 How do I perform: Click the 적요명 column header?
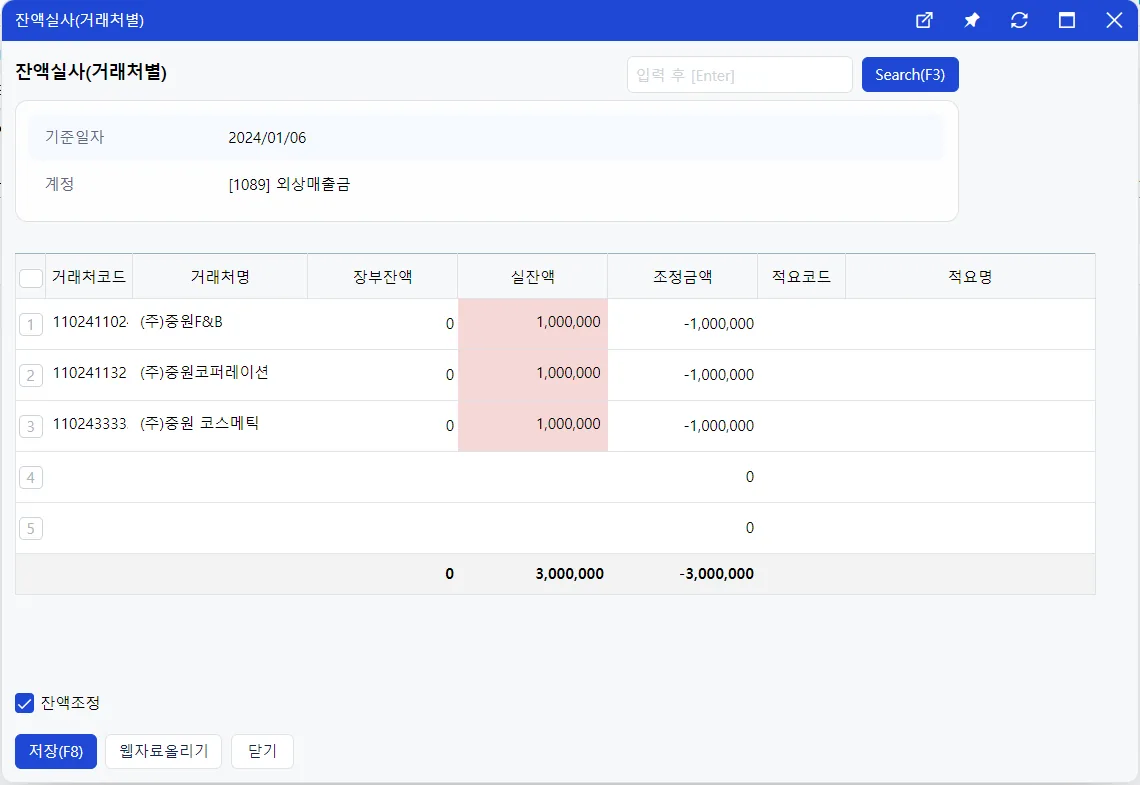point(970,277)
